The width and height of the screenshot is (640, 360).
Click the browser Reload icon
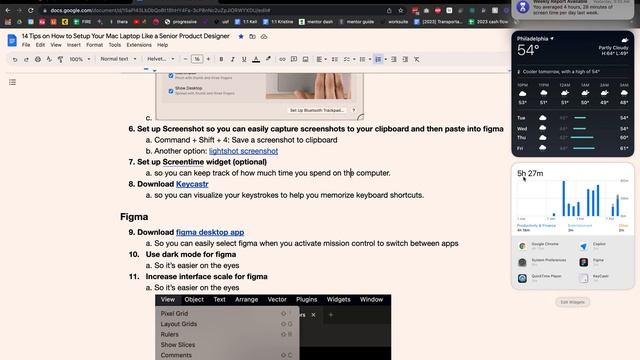point(31,10)
